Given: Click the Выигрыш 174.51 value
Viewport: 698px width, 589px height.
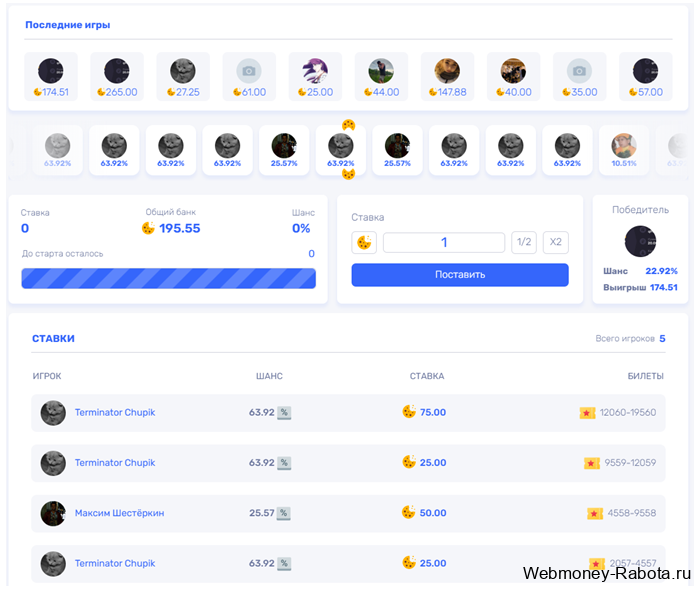Looking at the screenshot, I should (664, 288).
